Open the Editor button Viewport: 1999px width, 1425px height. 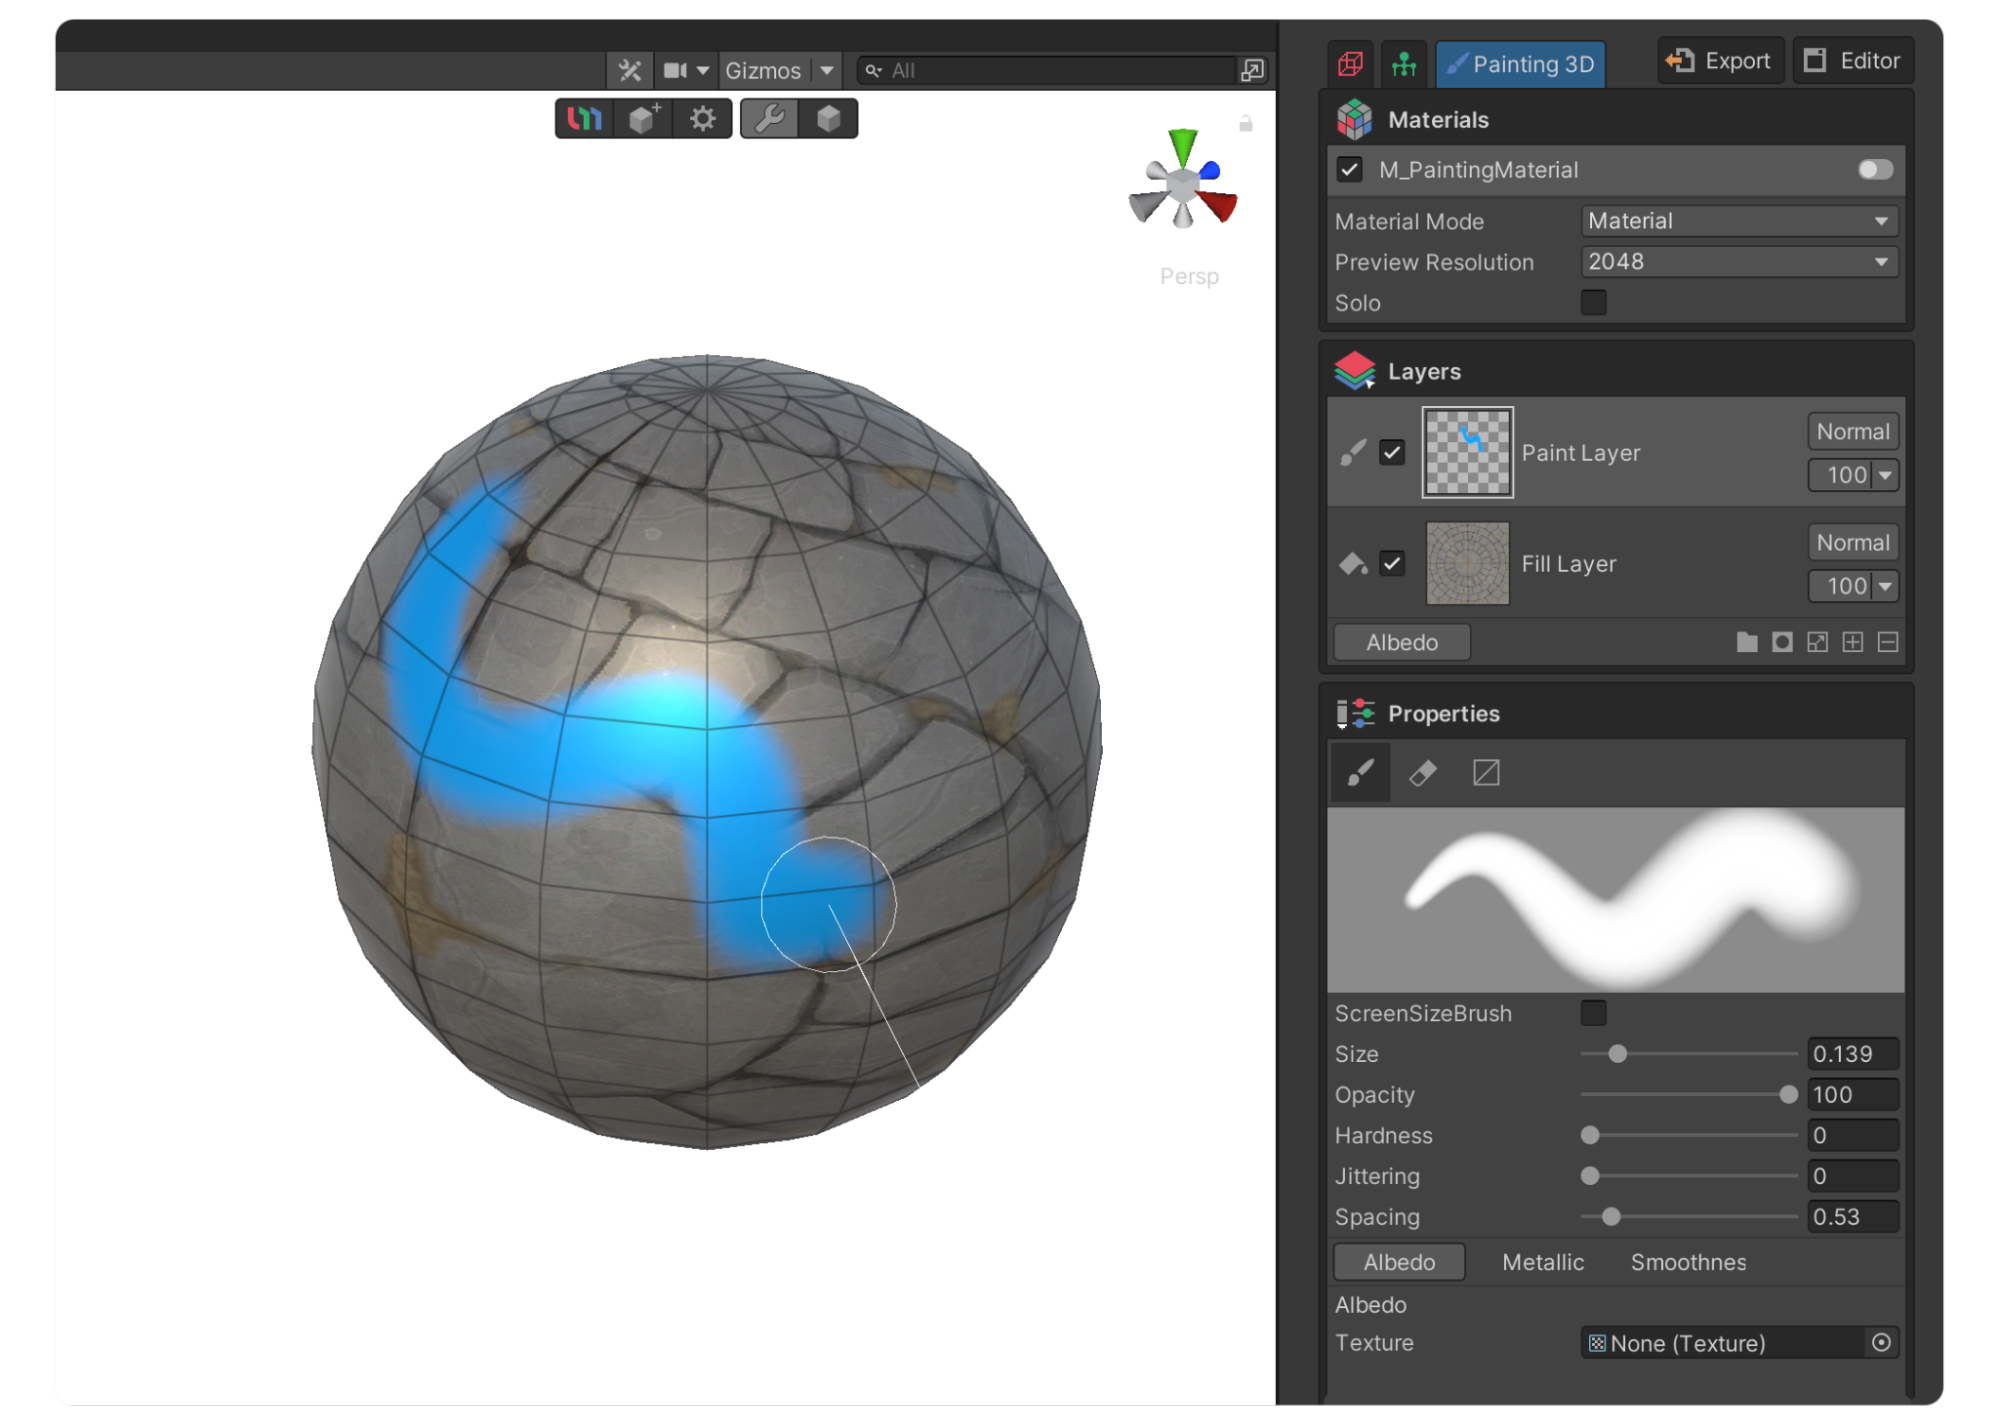(x=1852, y=60)
